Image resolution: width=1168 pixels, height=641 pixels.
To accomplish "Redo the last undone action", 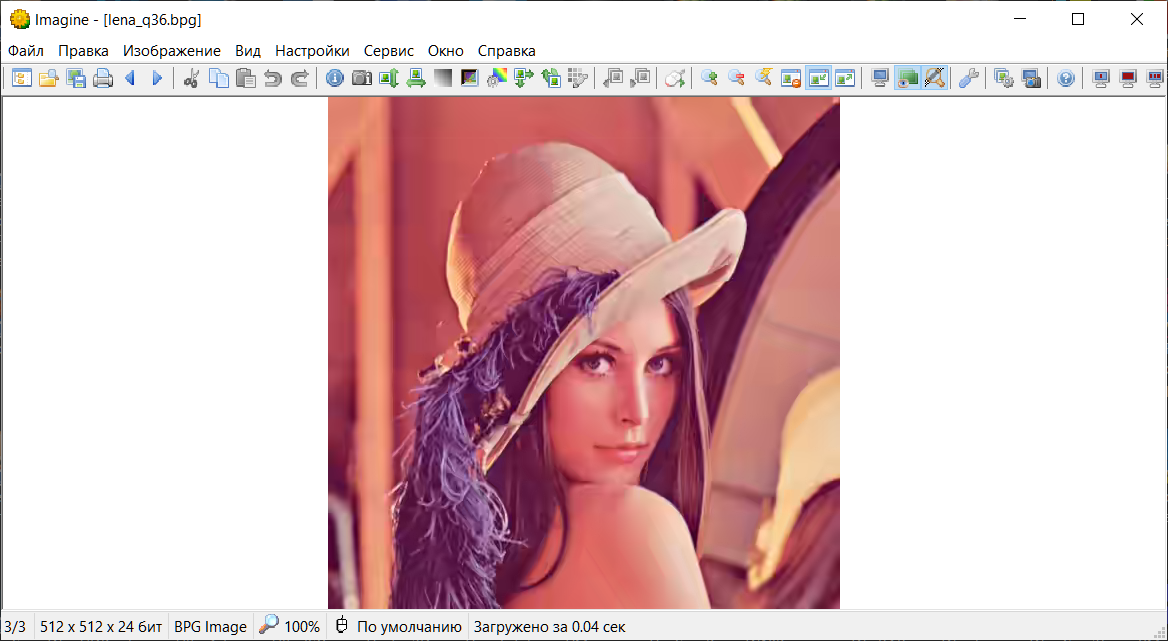I will tap(299, 77).
